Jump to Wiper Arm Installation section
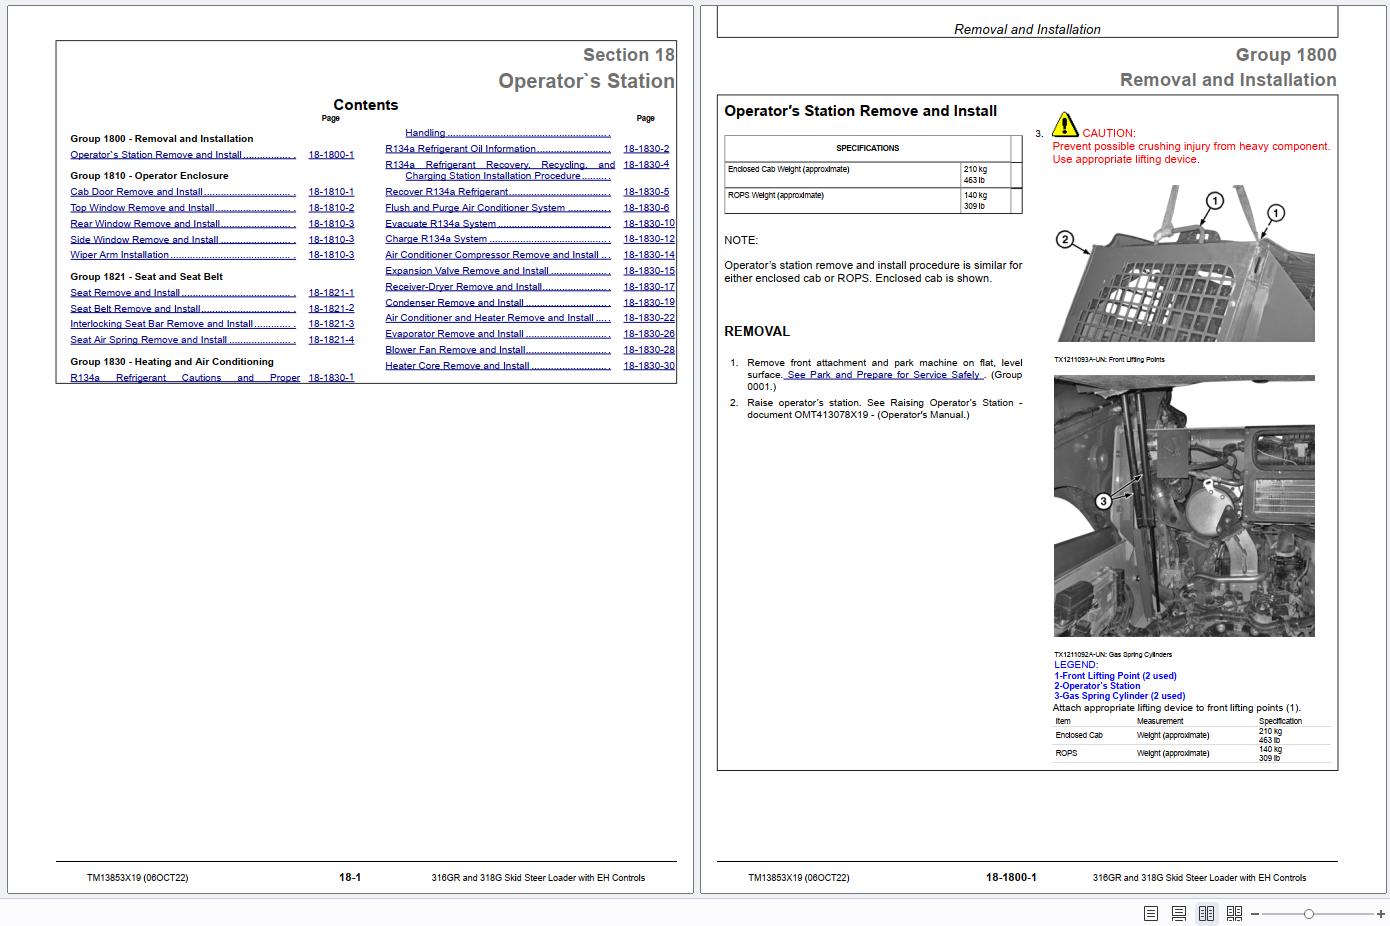 [119, 255]
